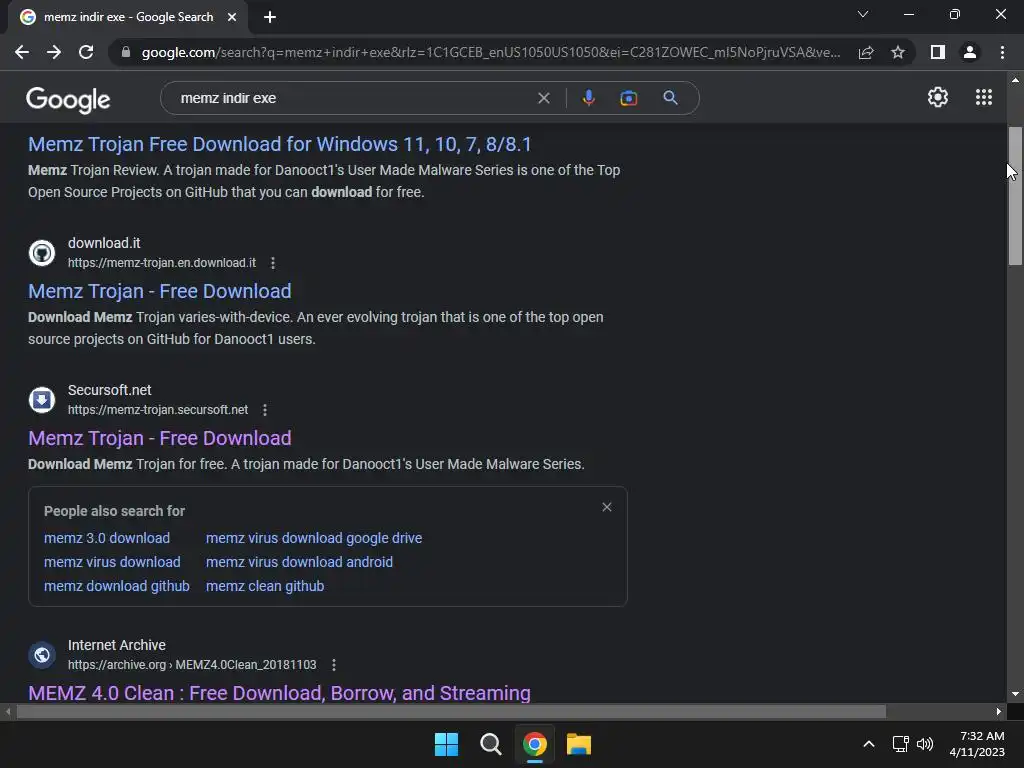Image resolution: width=1024 pixels, height=768 pixels.
Task: Go forward to the next page
Action: pyautogui.click(x=54, y=52)
